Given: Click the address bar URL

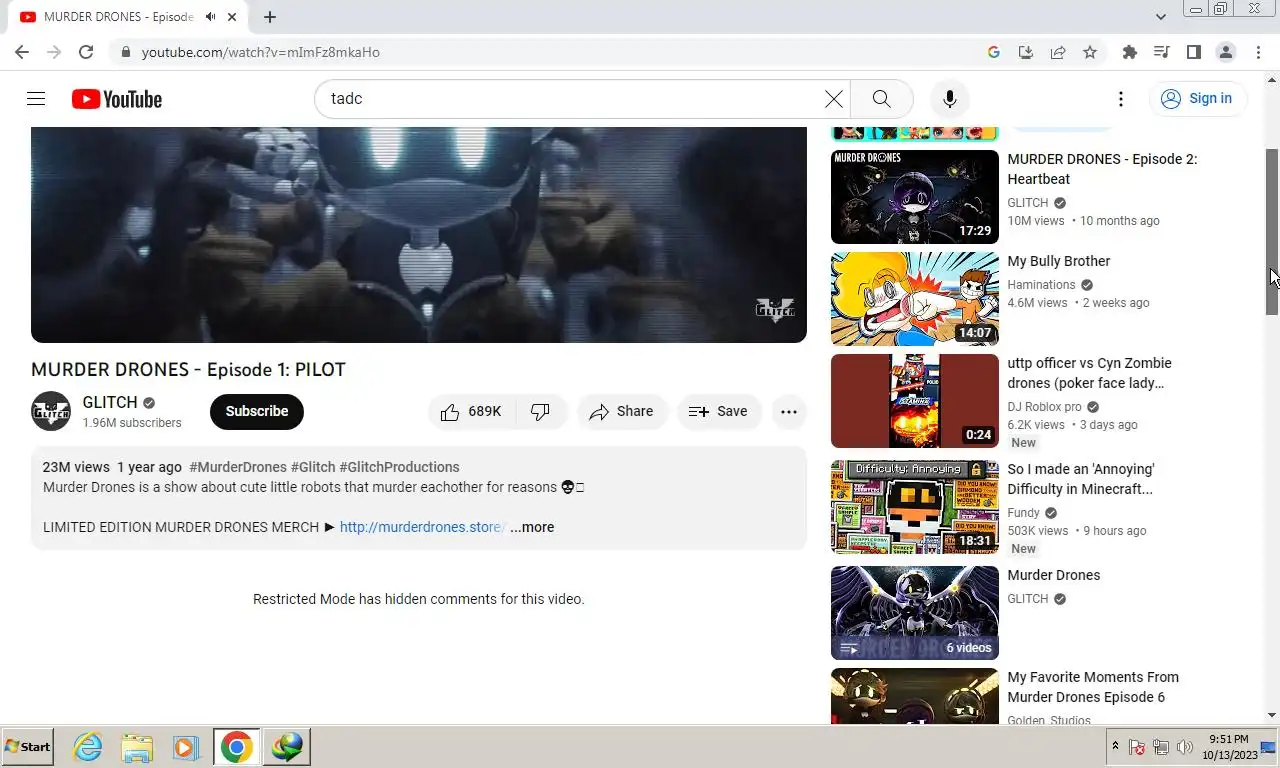Looking at the screenshot, I should tap(261, 52).
